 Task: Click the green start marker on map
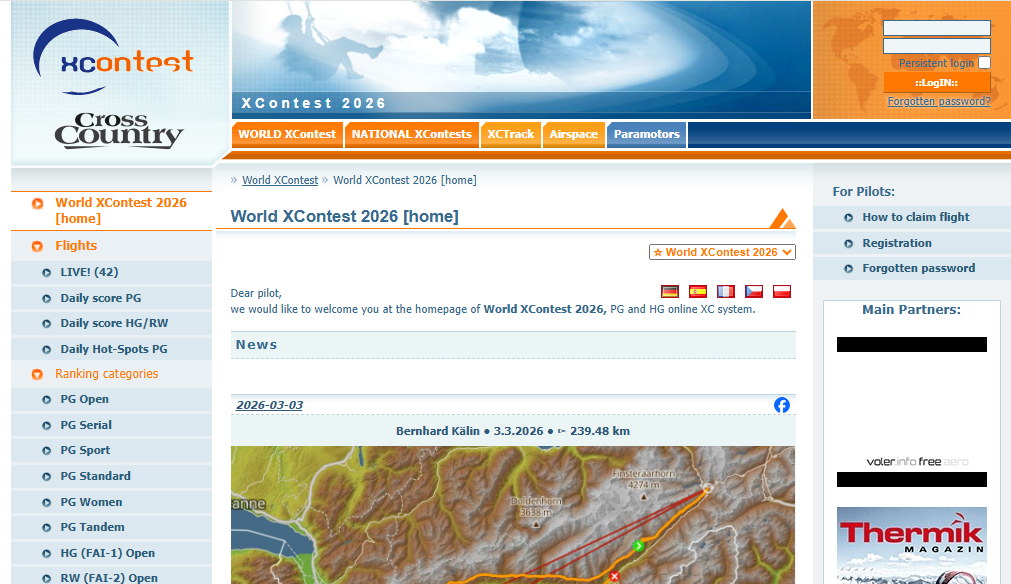tap(638, 546)
